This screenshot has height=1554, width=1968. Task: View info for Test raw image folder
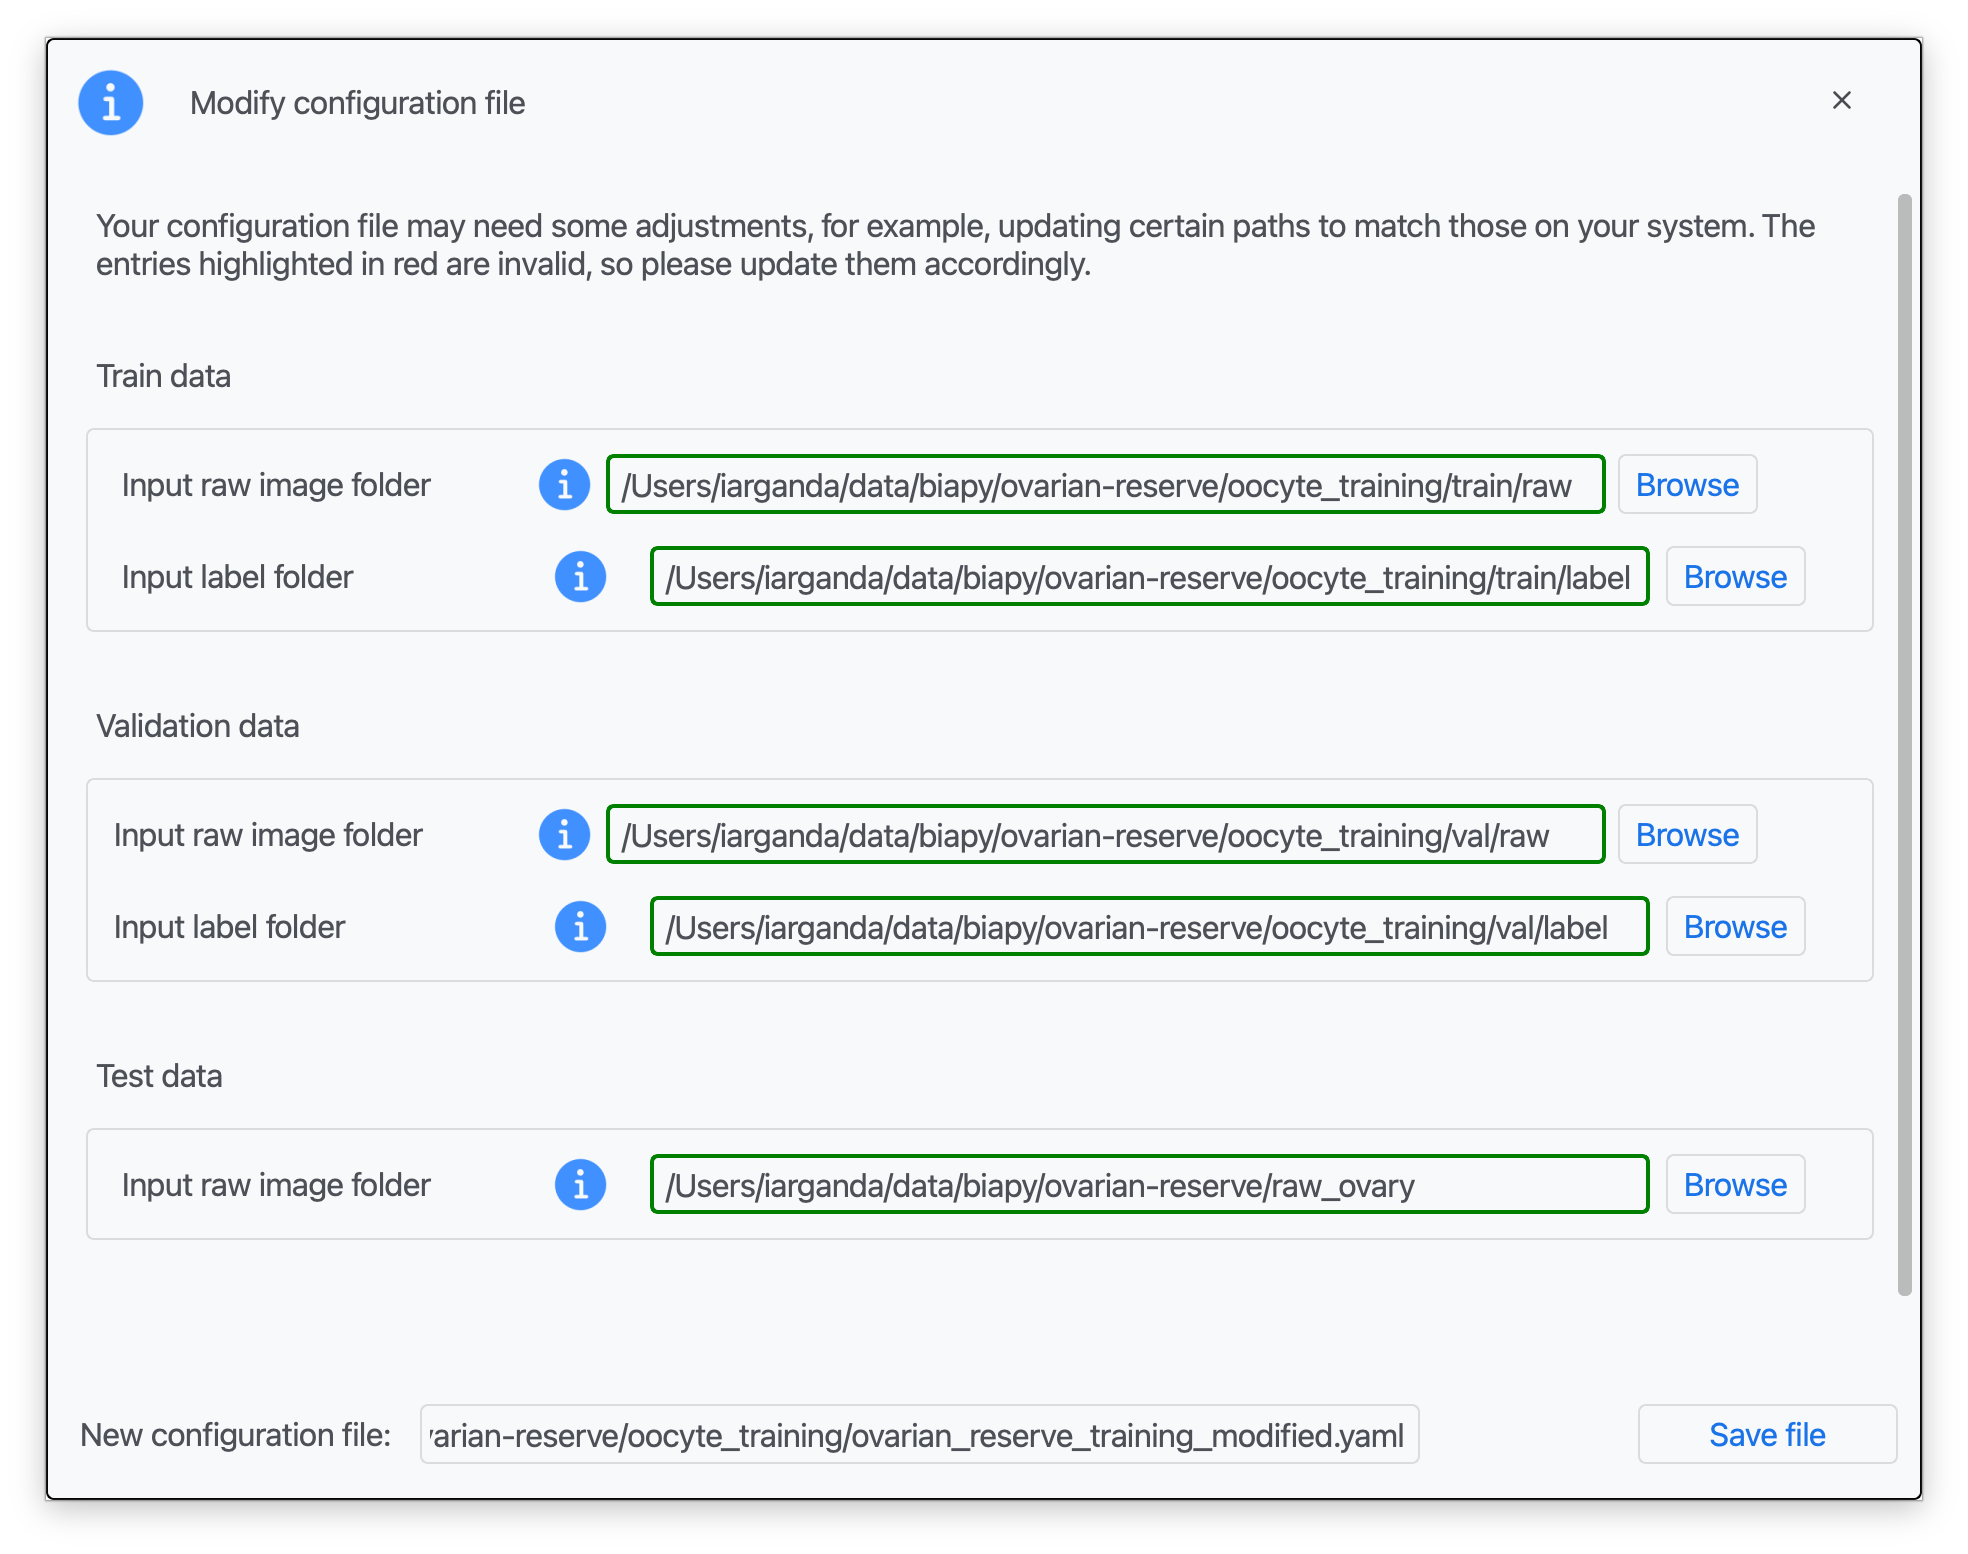[x=581, y=1185]
